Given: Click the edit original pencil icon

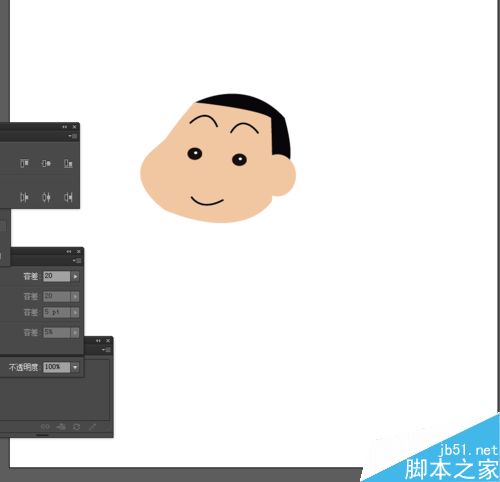Looking at the screenshot, I should click(92, 427).
